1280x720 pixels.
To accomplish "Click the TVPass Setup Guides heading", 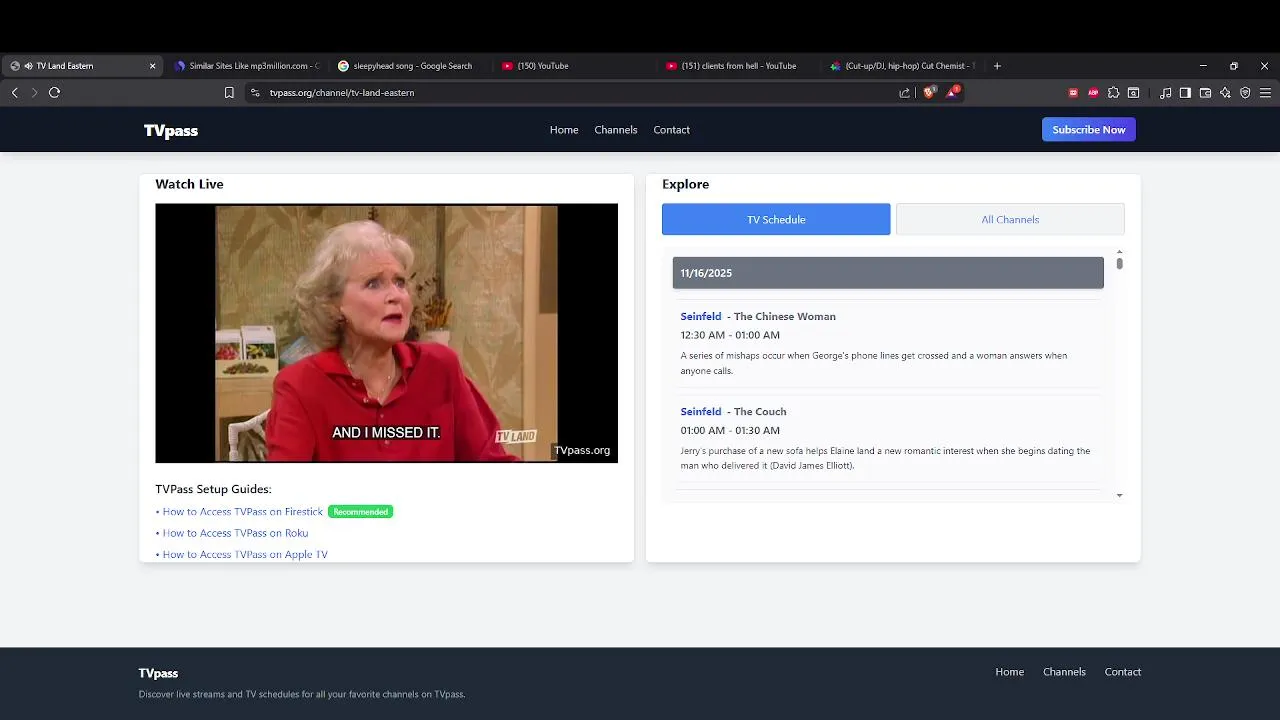I will pos(213,489).
